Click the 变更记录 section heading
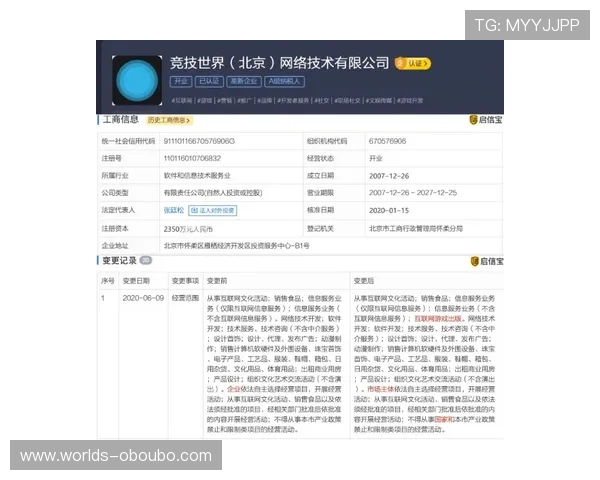 pyautogui.click(x=119, y=261)
